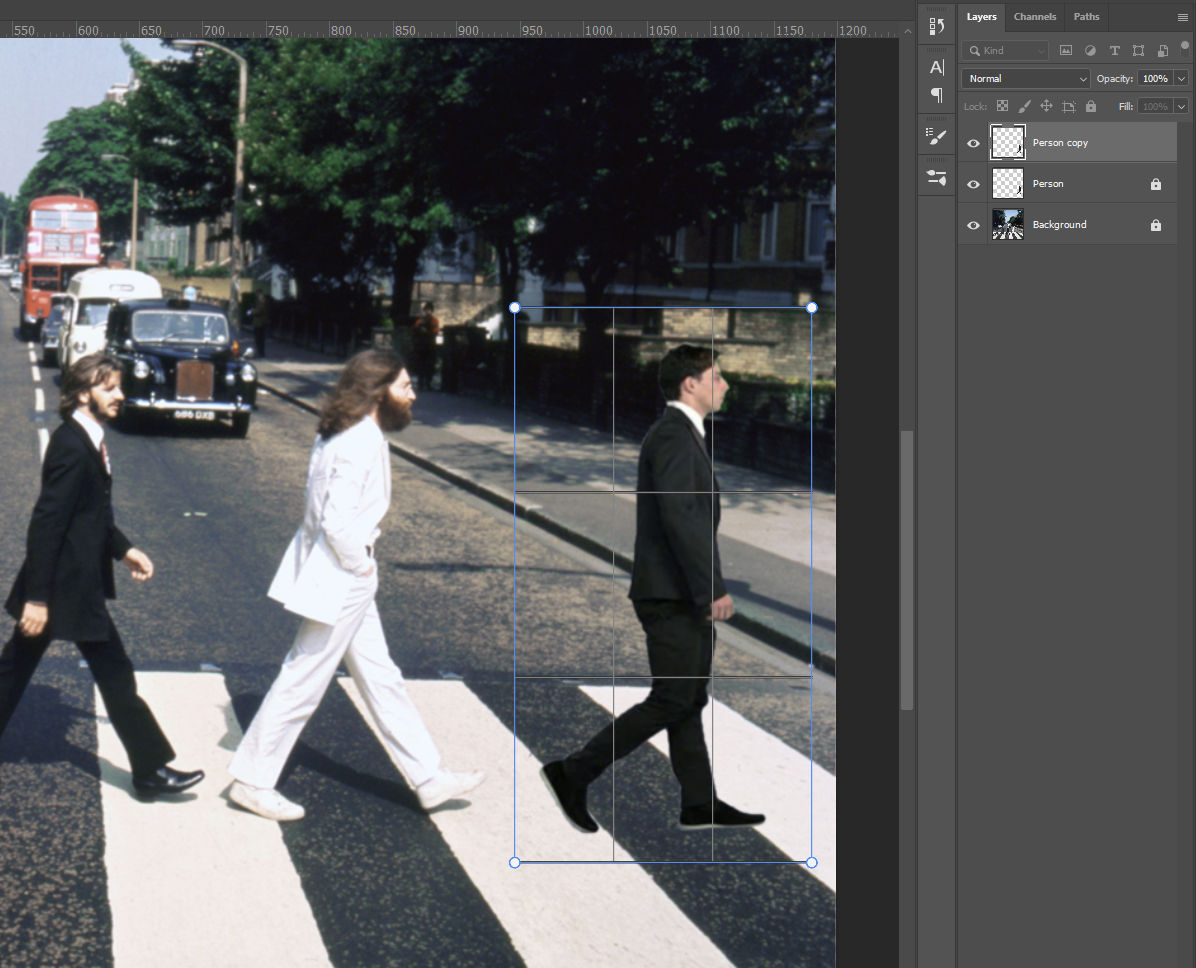Select the Person copy layer thumbnail

click(x=1008, y=143)
